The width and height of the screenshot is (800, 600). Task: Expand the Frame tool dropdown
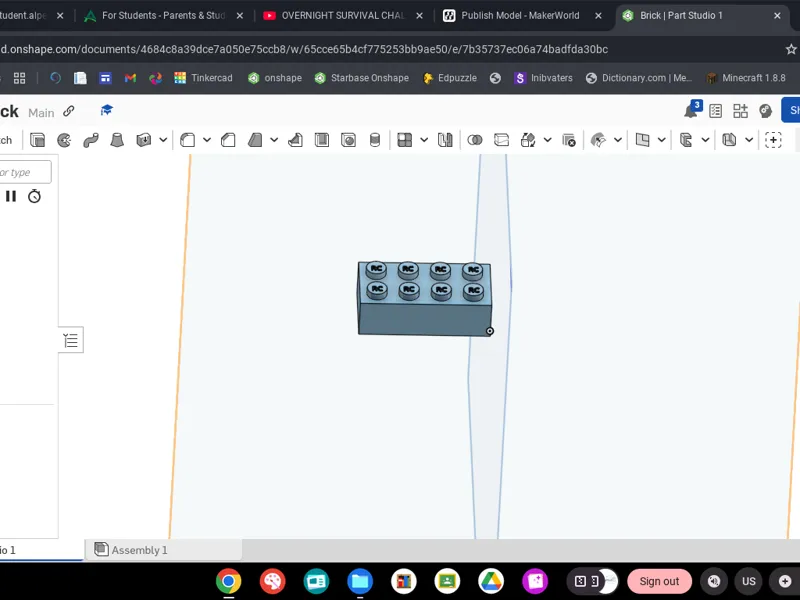click(705, 140)
